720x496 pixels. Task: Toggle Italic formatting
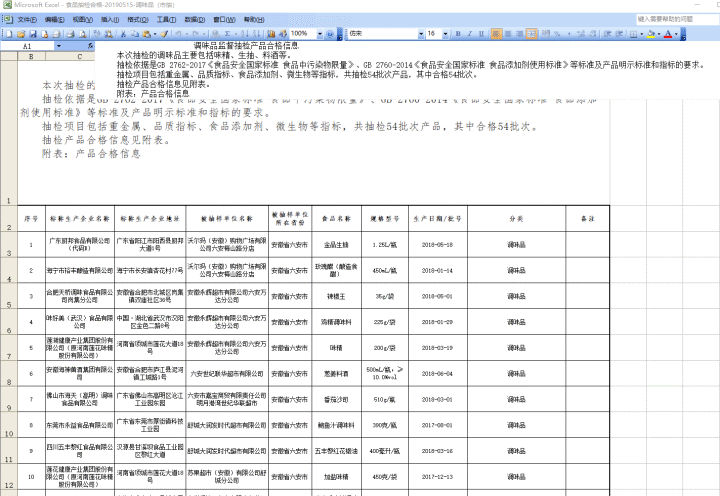point(470,34)
